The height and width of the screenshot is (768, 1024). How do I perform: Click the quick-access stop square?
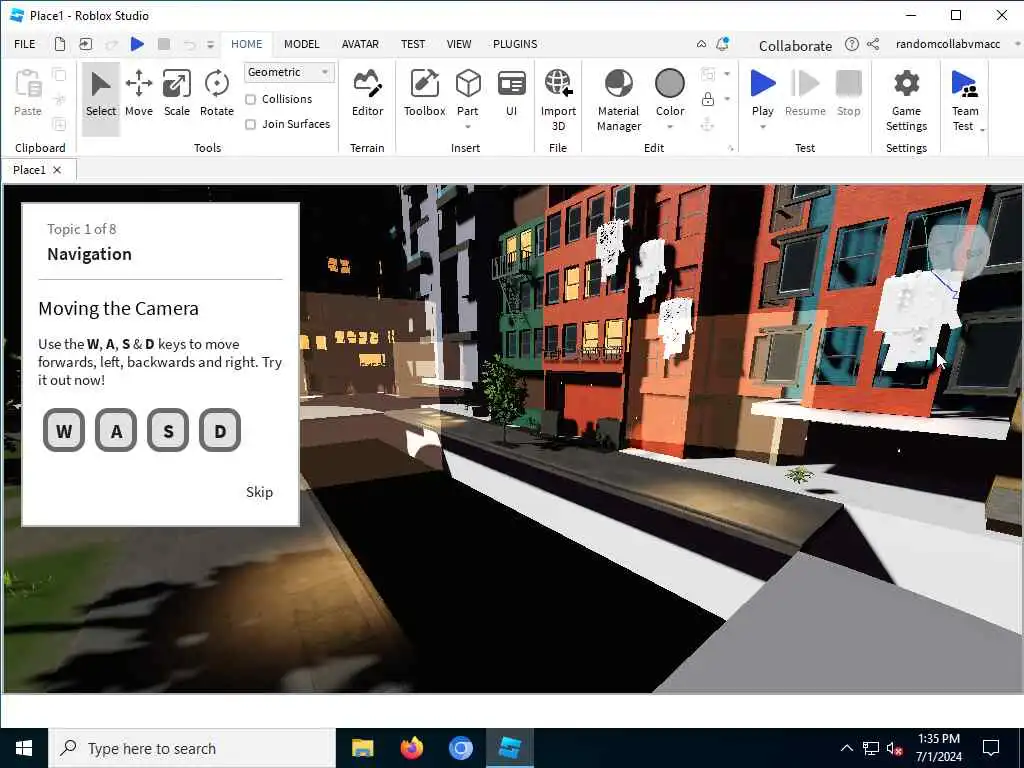click(x=164, y=44)
